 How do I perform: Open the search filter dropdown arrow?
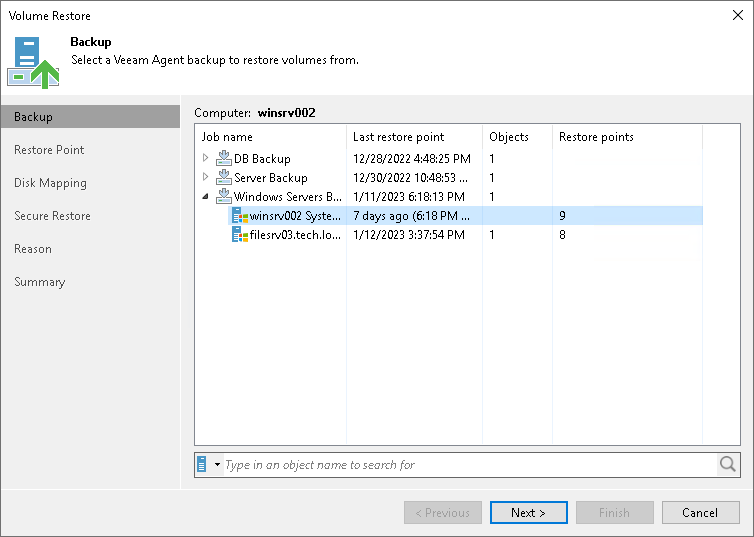click(x=217, y=464)
